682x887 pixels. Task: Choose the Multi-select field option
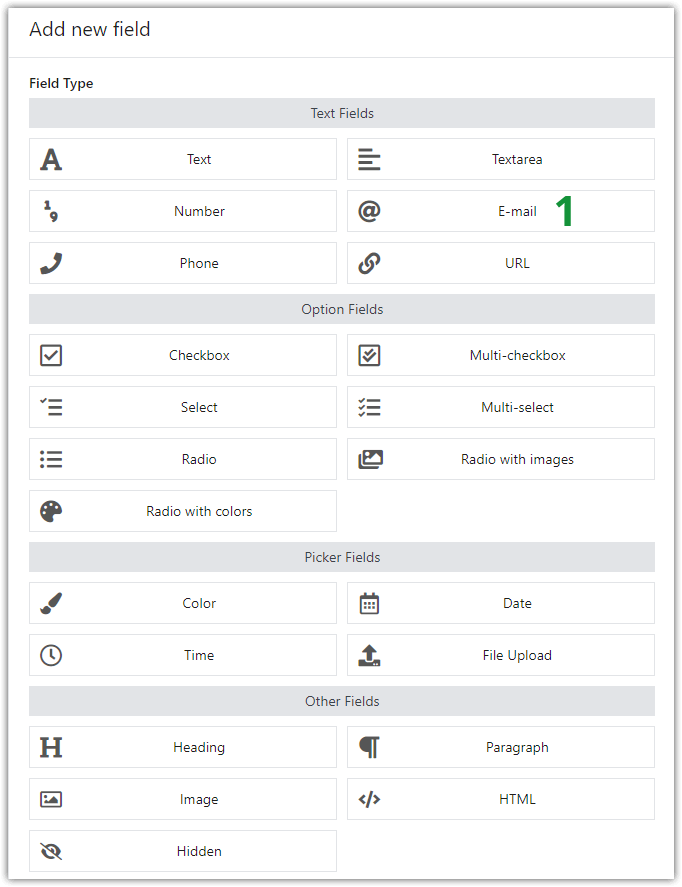pos(501,407)
